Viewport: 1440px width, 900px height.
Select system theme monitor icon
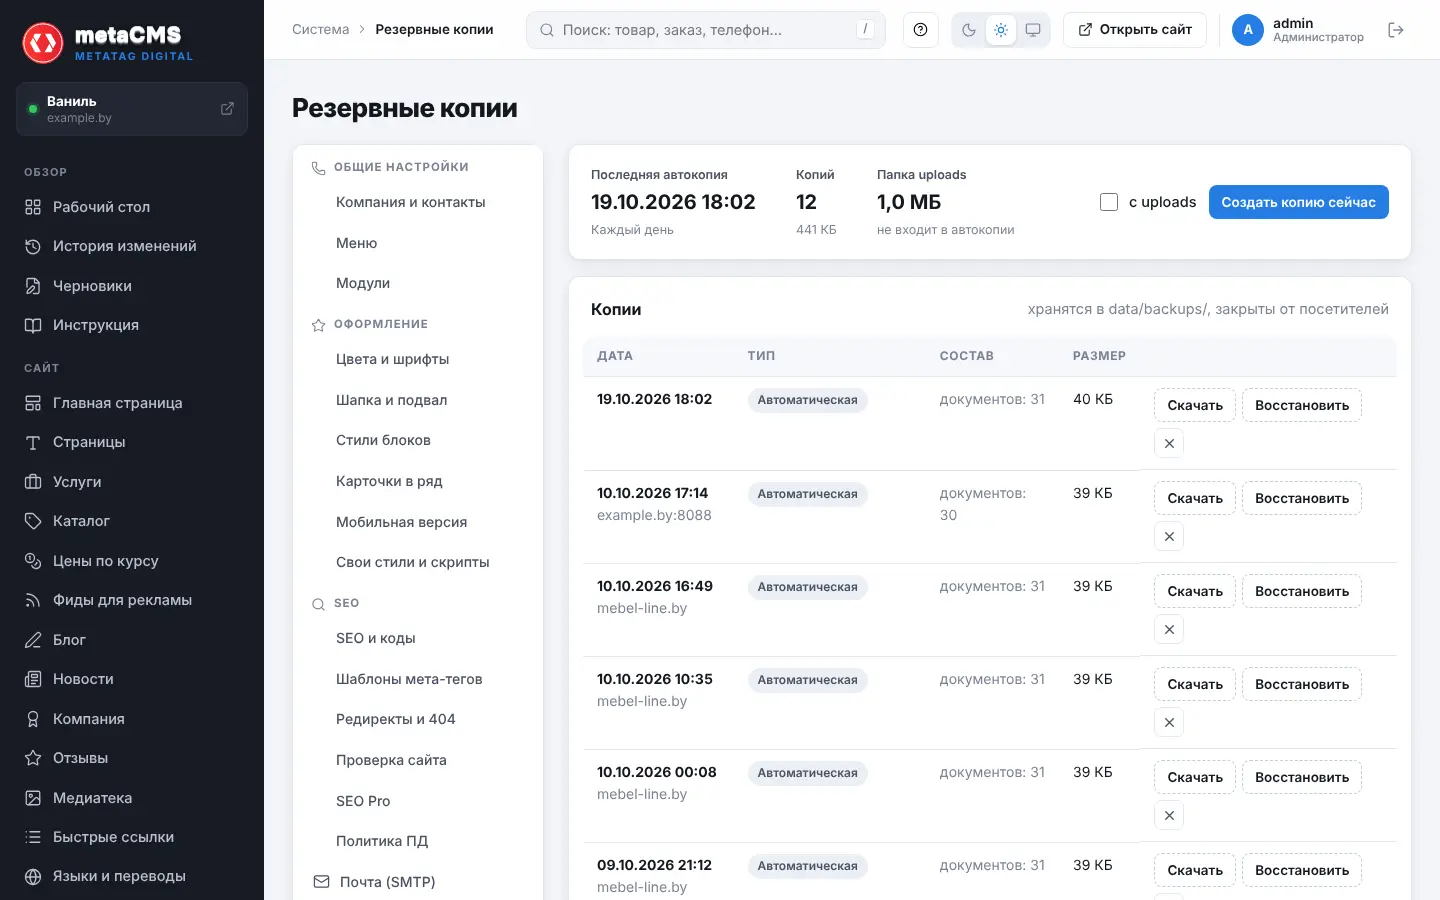coord(1033,30)
